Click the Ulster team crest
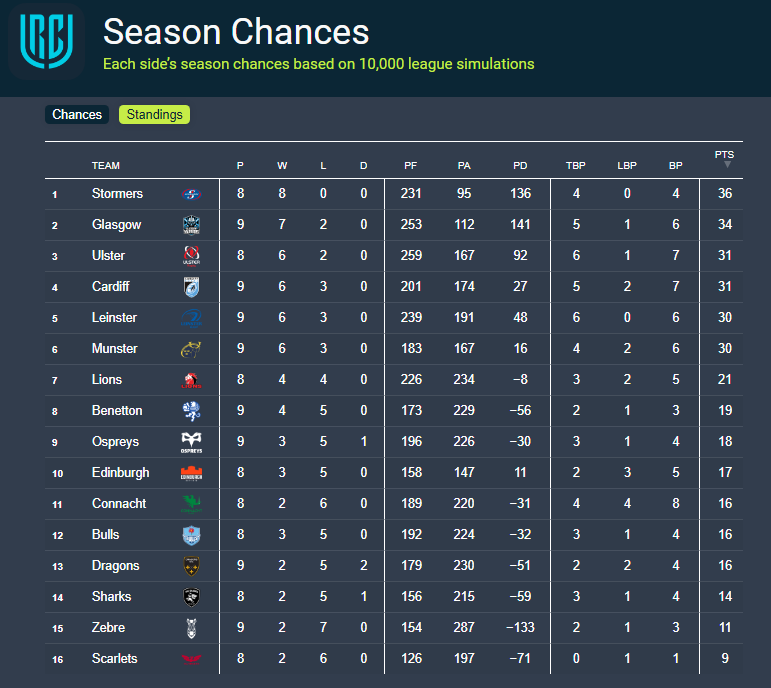This screenshot has width=771, height=688. (x=192, y=256)
